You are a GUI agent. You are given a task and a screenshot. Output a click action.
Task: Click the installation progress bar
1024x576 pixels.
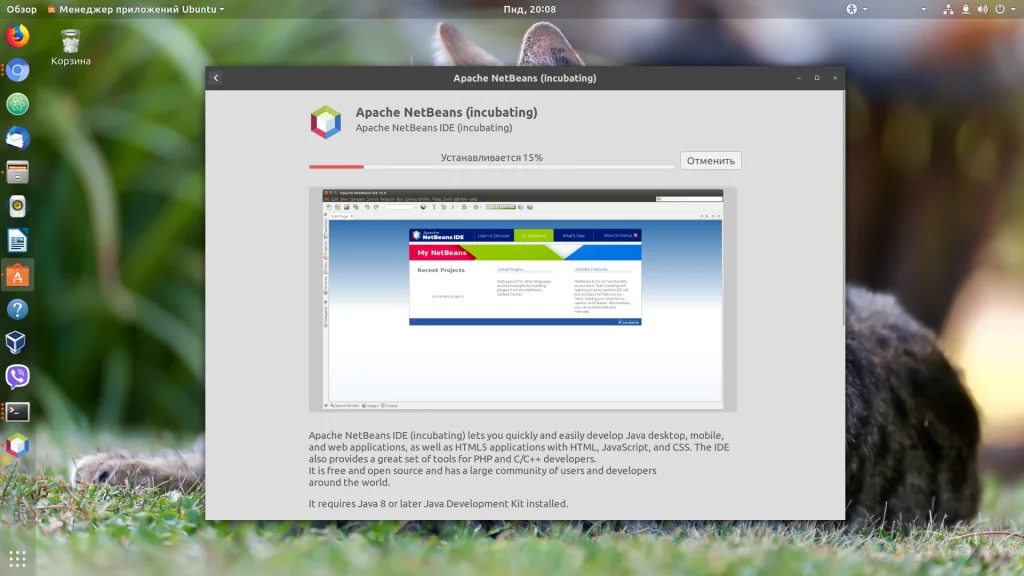click(x=491, y=167)
